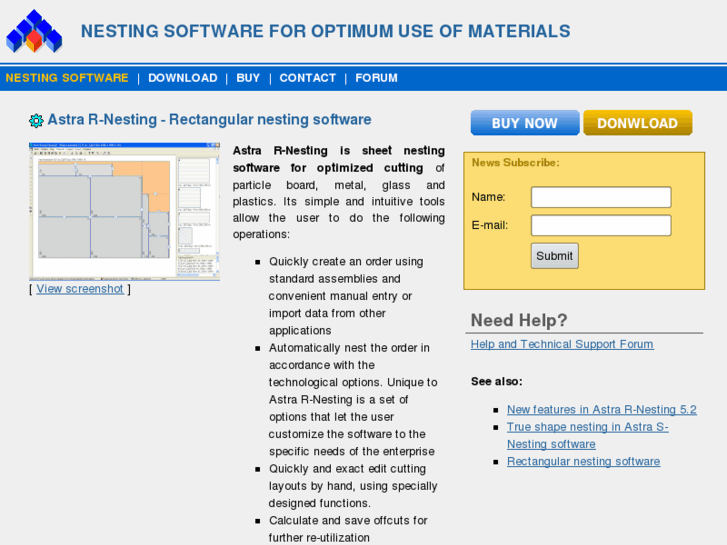Click the blue BUY NOW button
The image size is (727, 545).
pos(525,123)
